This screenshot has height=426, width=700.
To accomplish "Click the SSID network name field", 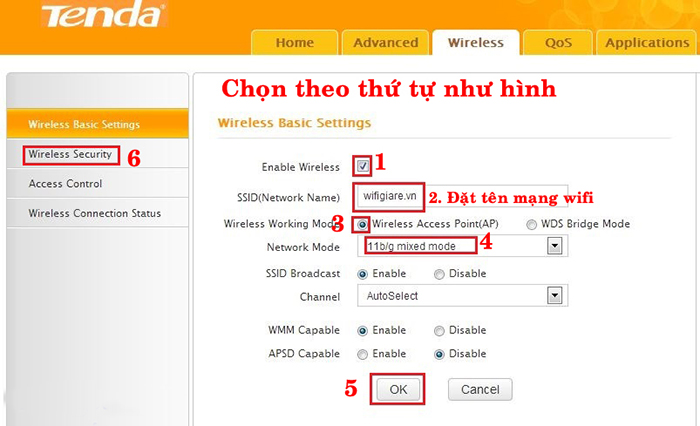I will point(462,196).
